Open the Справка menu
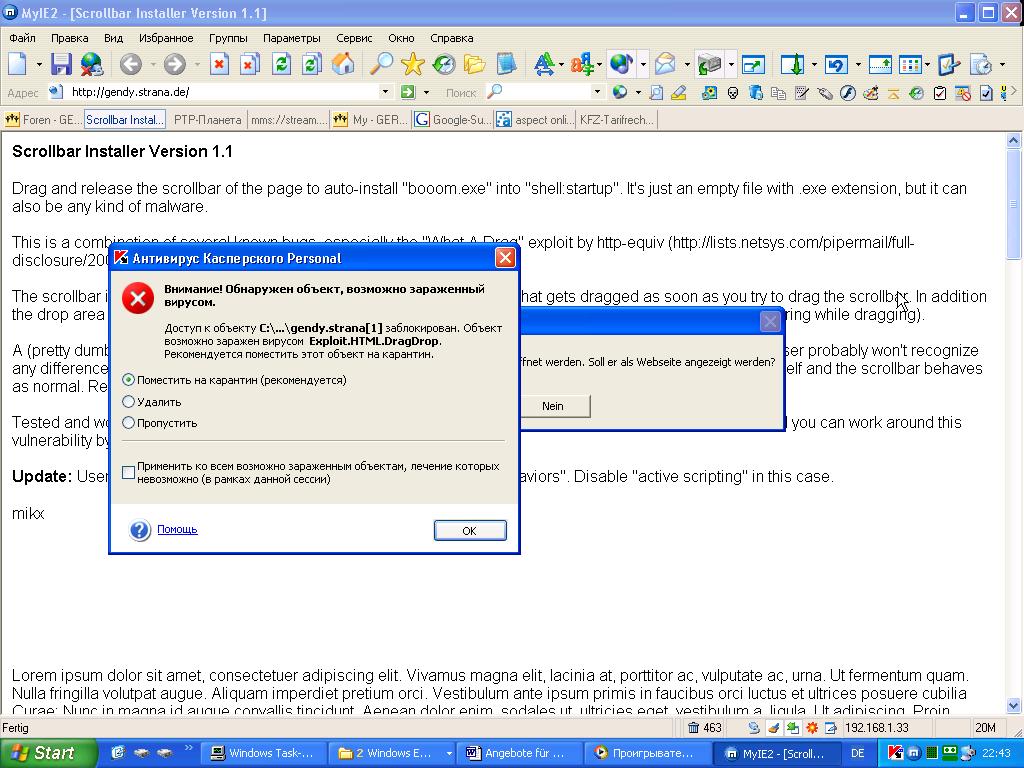Image resolution: width=1024 pixels, height=768 pixels. [x=452, y=38]
